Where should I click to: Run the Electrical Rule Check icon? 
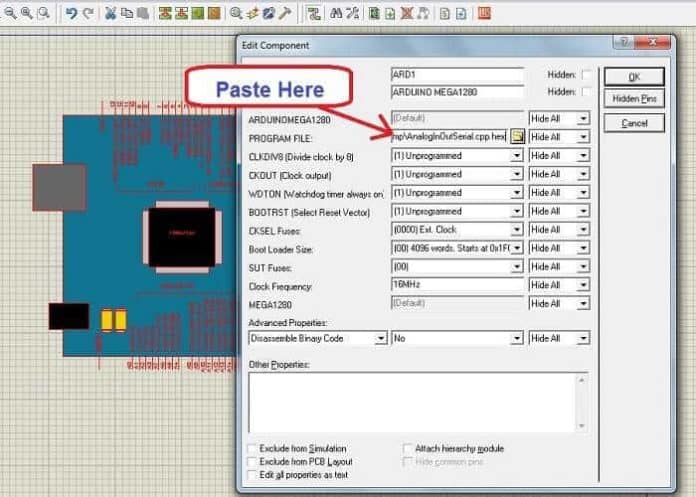(461, 13)
